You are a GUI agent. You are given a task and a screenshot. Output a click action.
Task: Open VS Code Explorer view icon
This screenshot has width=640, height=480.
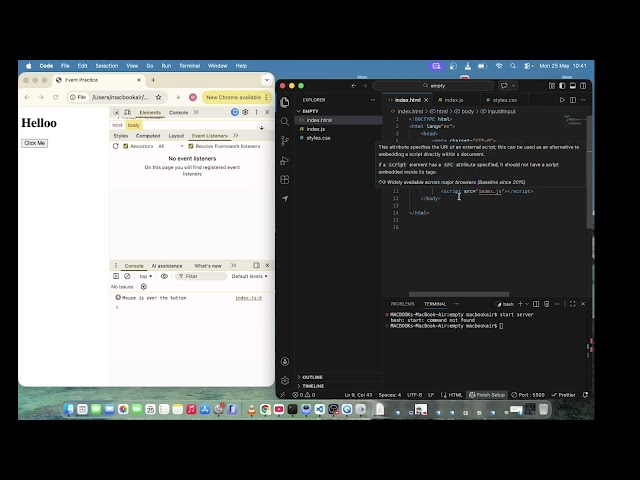pyautogui.click(x=285, y=102)
